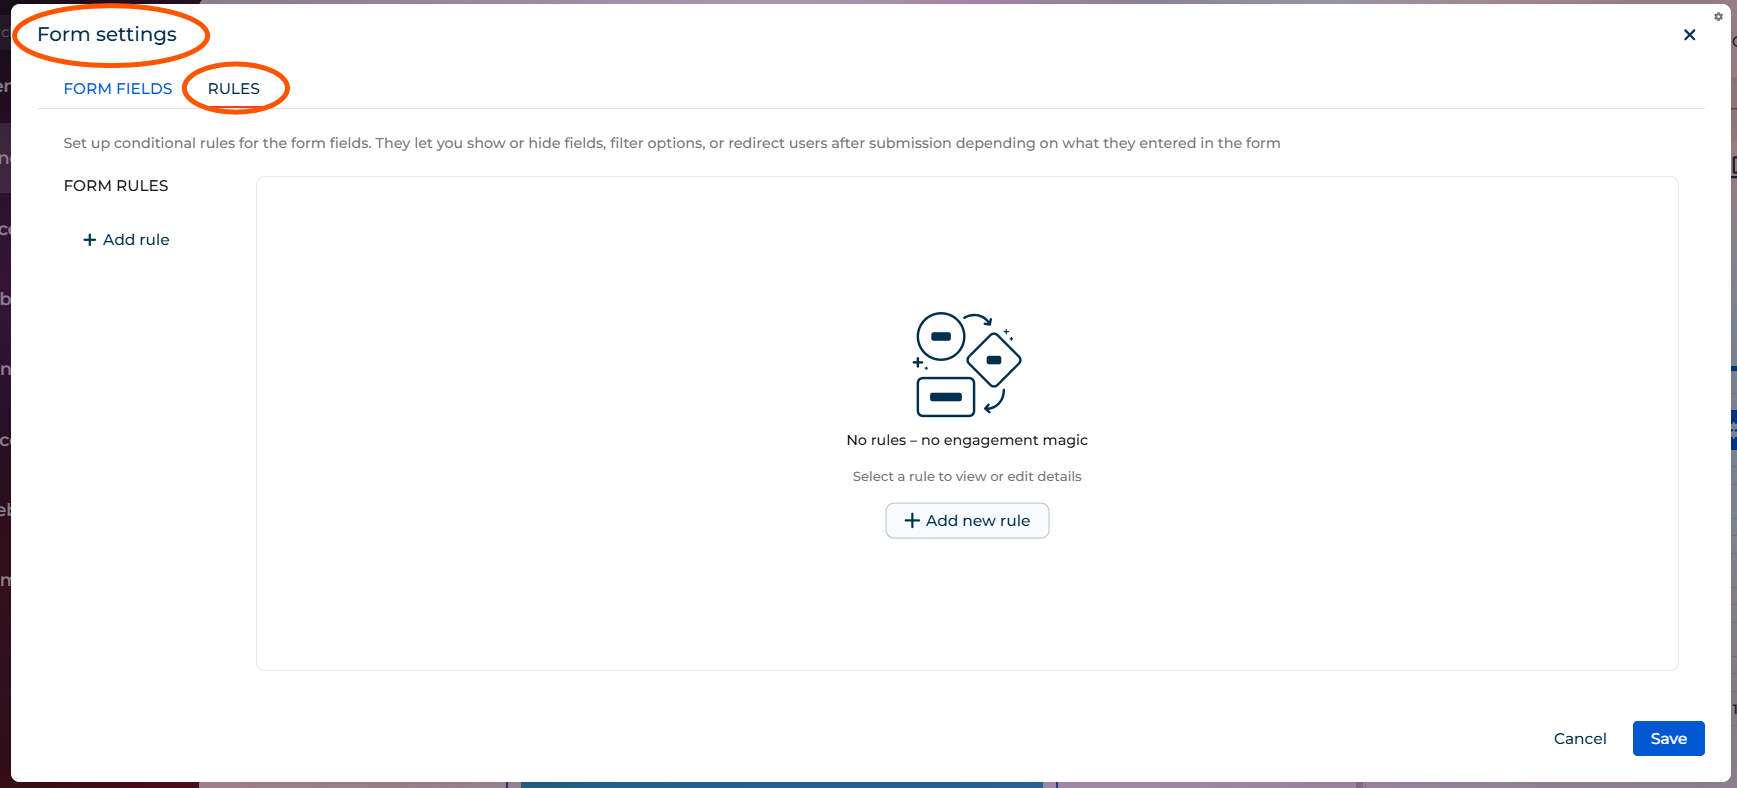Click 'Select a rule to view or edit details'
The image size is (1737, 788).
(x=967, y=477)
